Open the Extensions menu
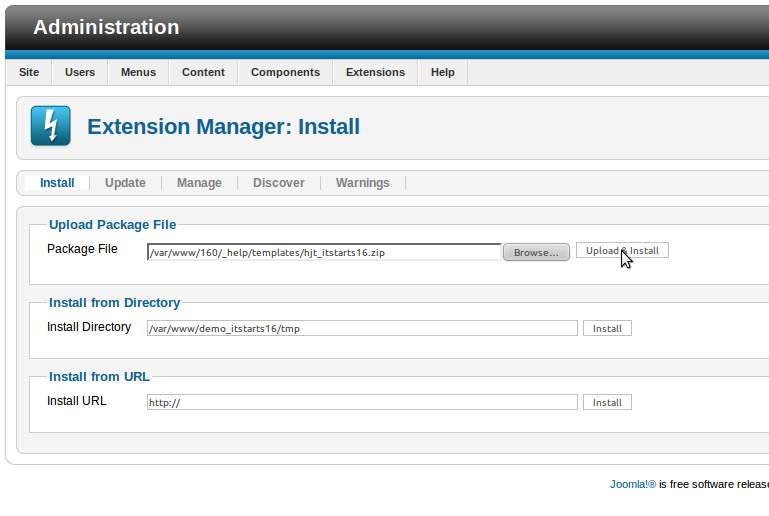 375,72
